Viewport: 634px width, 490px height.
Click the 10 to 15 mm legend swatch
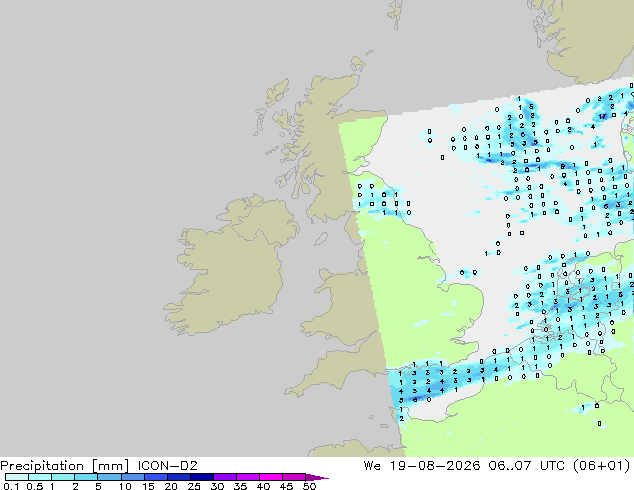132,477
